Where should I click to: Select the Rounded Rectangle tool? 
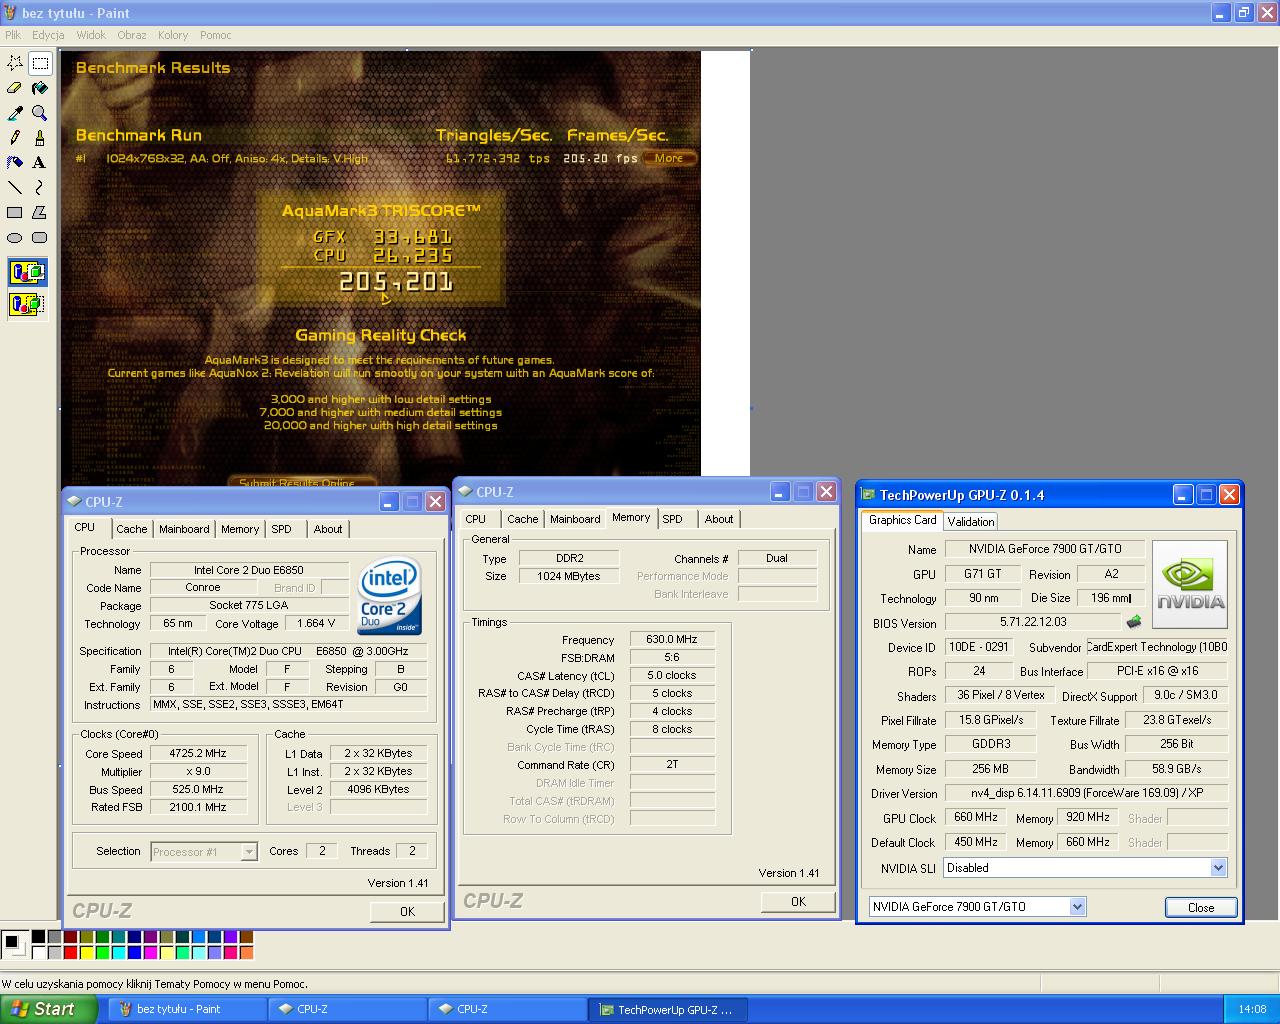(40, 237)
